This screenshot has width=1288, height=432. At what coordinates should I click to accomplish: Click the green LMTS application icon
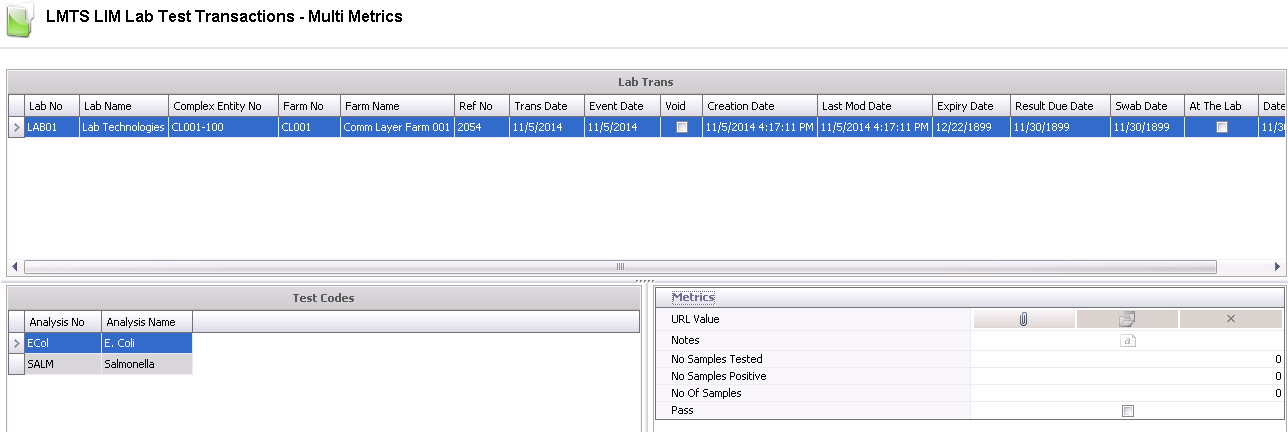point(20,20)
